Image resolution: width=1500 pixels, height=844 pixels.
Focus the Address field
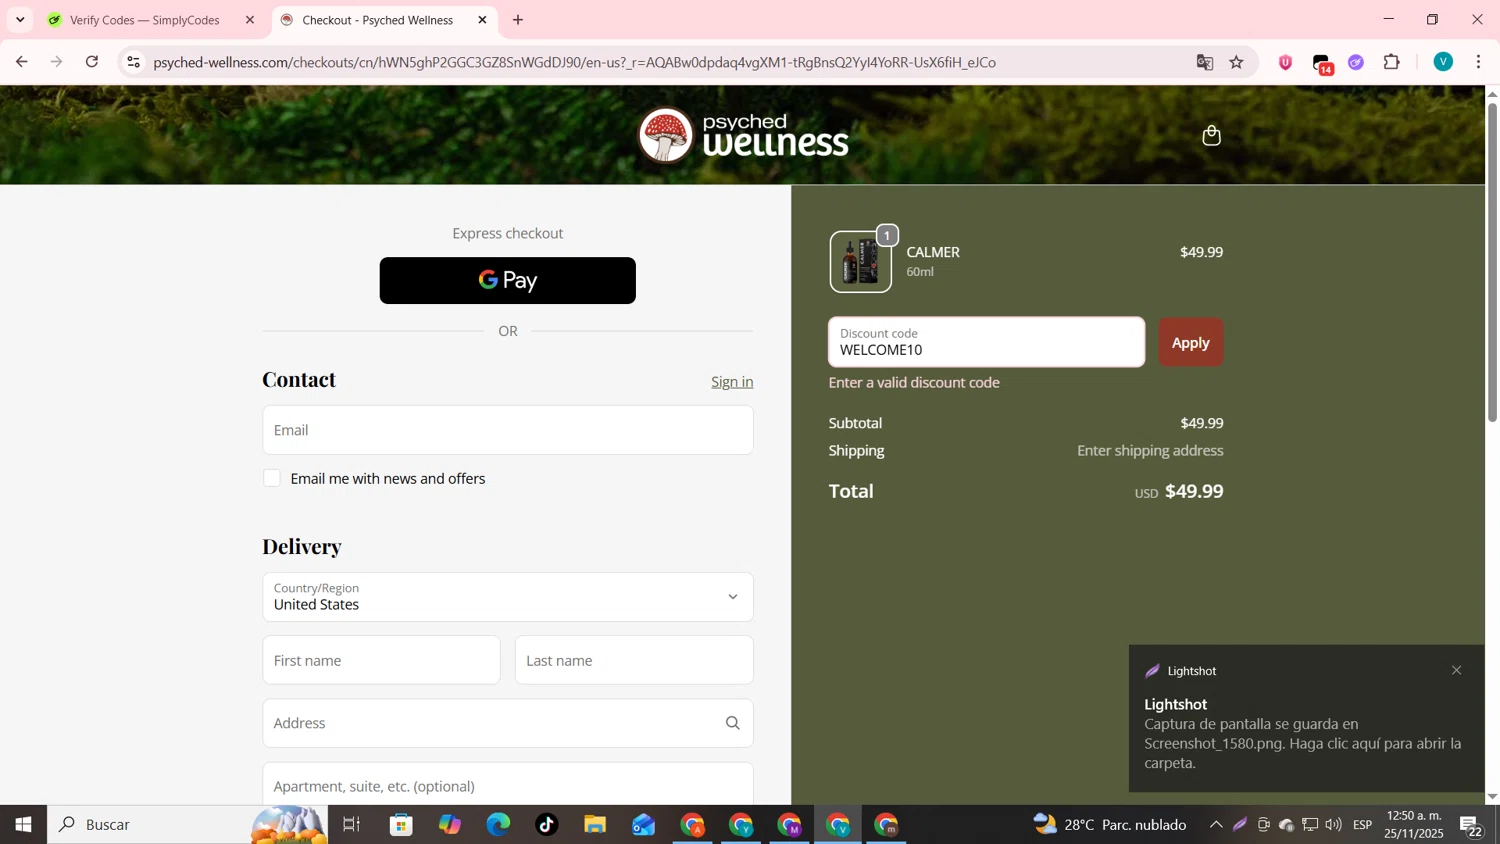[508, 723]
